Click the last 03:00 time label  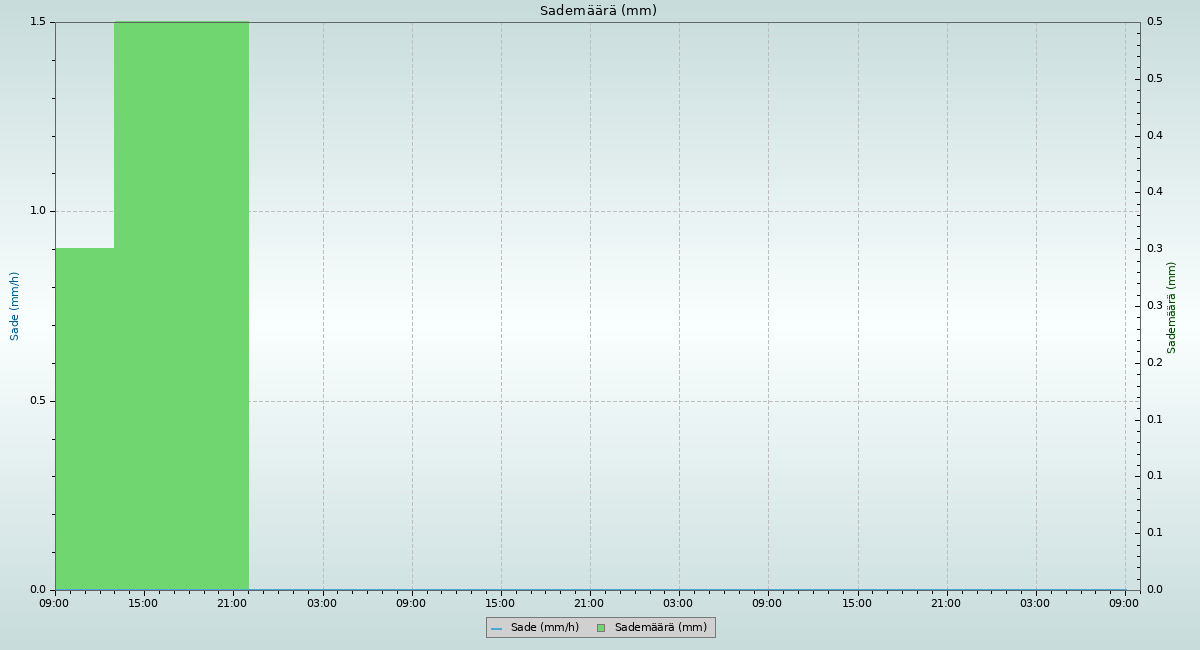click(1035, 603)
